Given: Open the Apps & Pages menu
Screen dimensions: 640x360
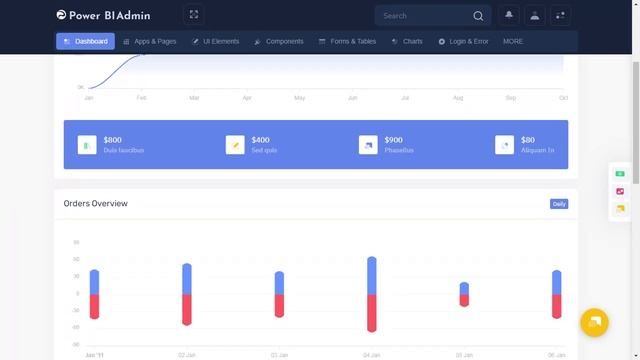Looking at the screenshot, I should 150,41.
